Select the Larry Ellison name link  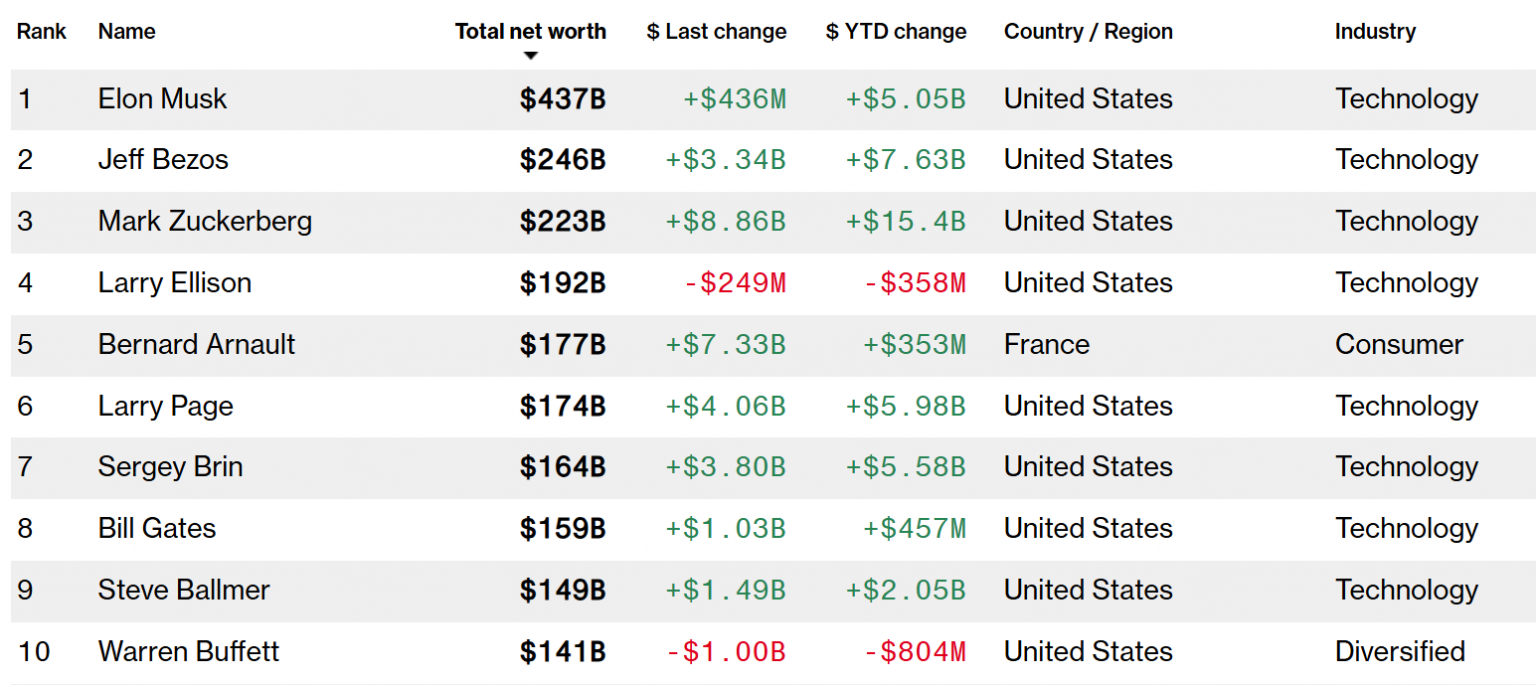(175, 283)
